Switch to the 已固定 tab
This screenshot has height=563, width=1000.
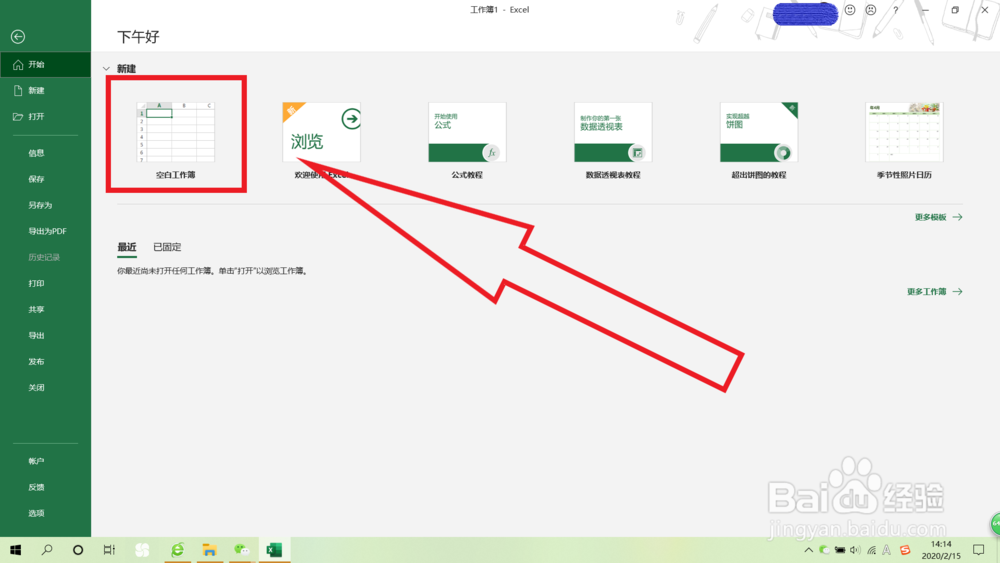pyautogui.click(x=167, y=247)
